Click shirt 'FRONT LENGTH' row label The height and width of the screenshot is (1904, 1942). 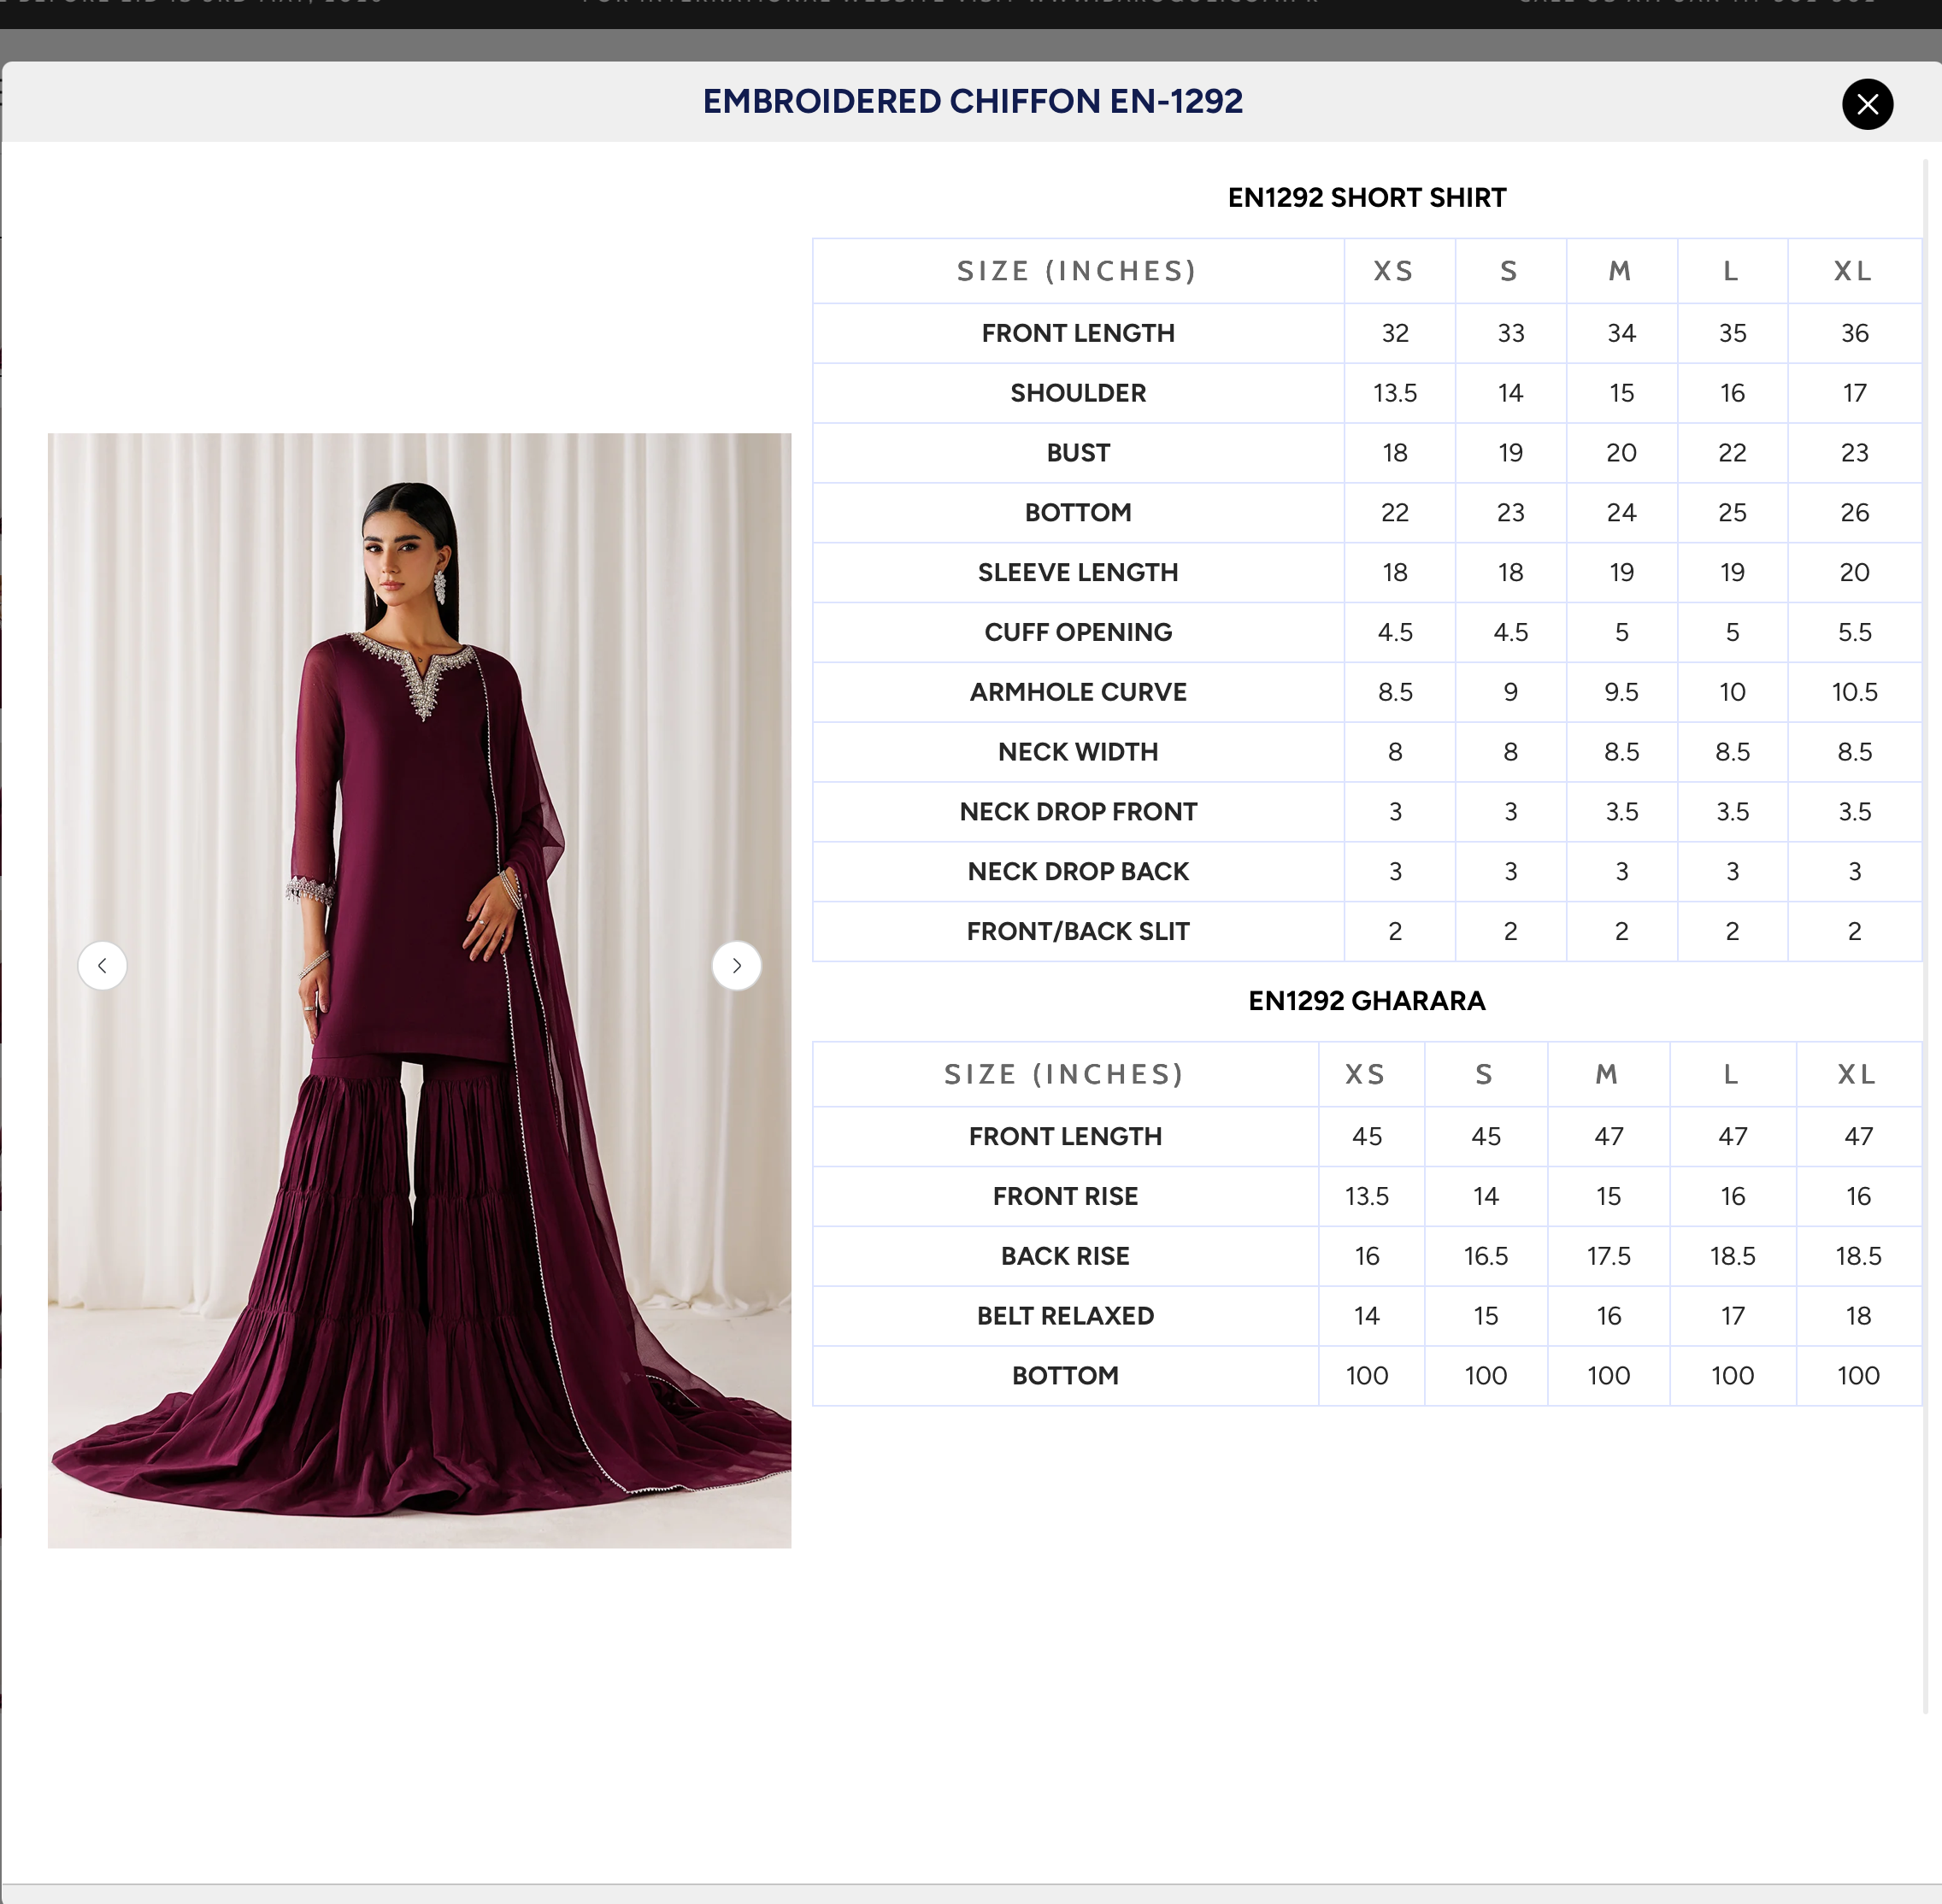pos(1078,333)
